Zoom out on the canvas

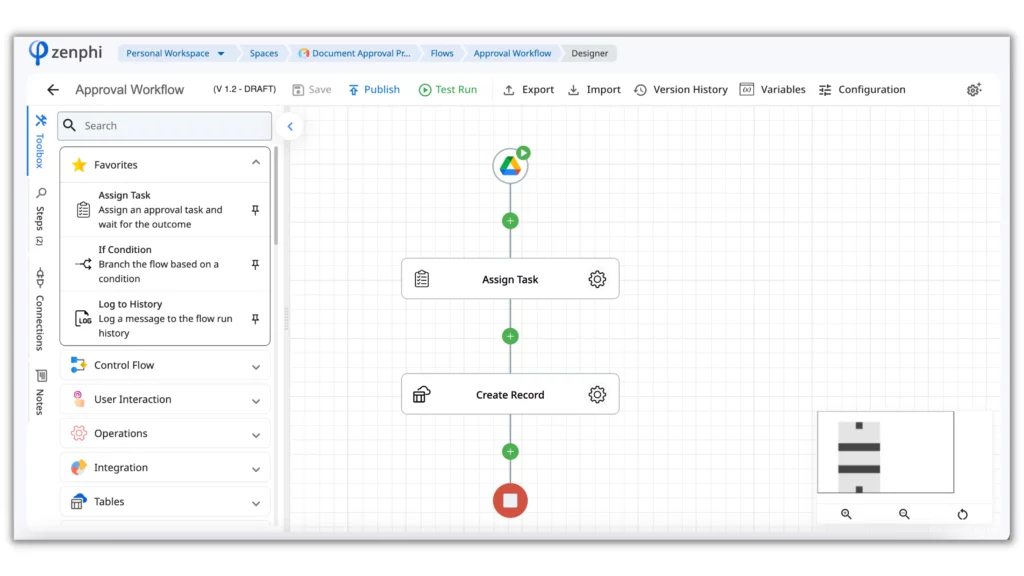(904, 514)
